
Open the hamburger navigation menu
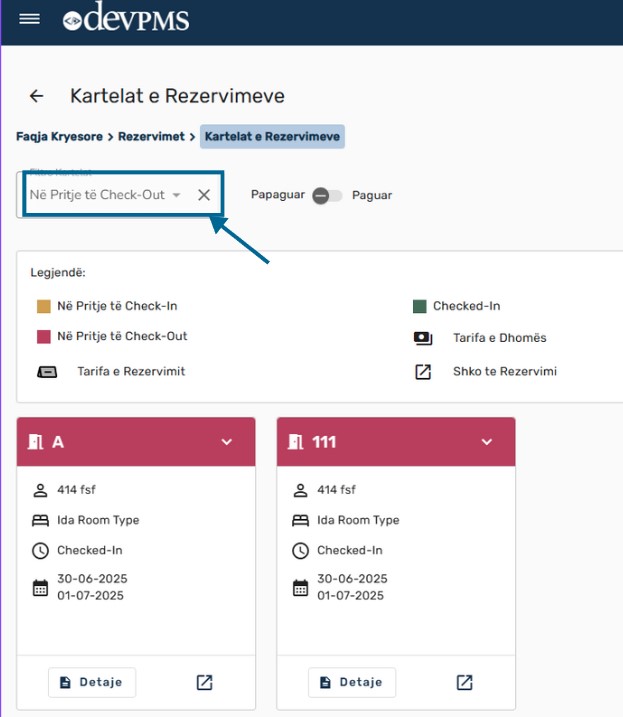coord(30,19)
